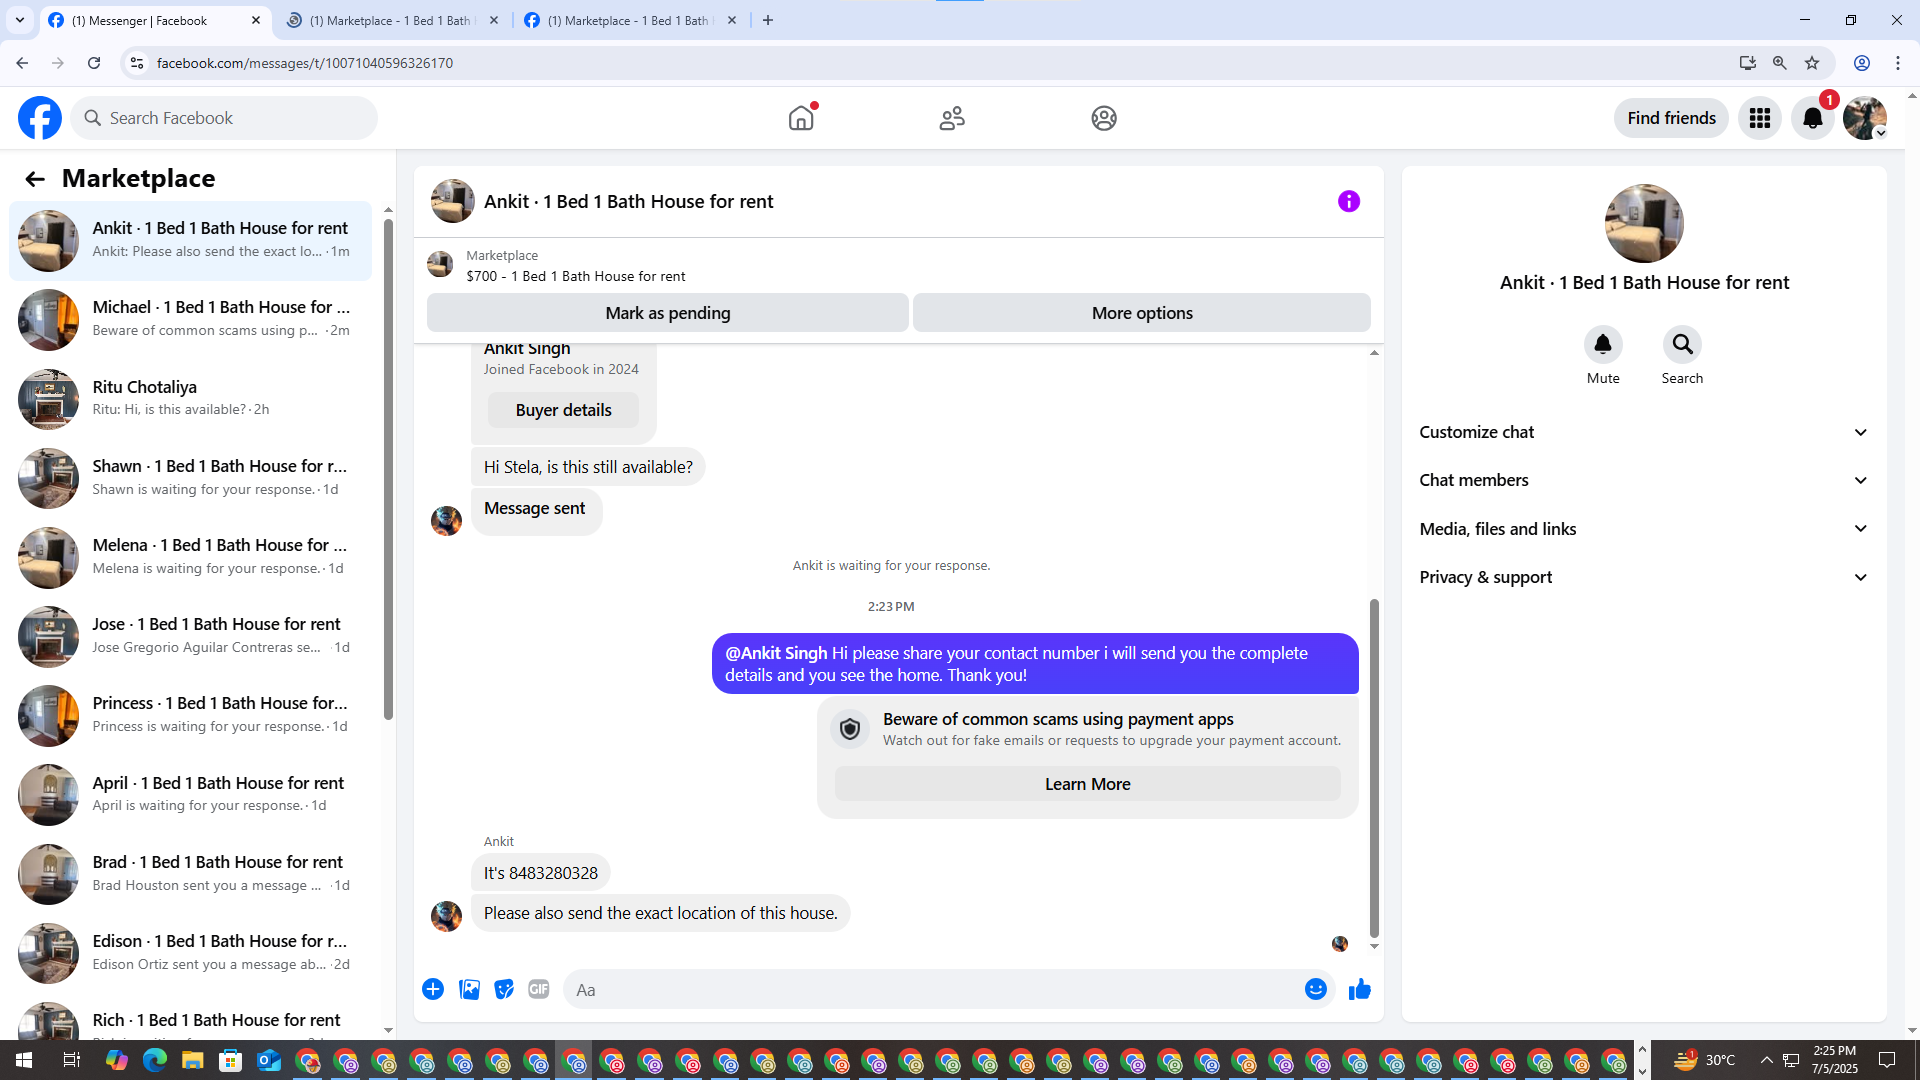This screenshot has width=1920, height=1080.
Task: Open the emoji picker in message box
Action: point(1315,990)
